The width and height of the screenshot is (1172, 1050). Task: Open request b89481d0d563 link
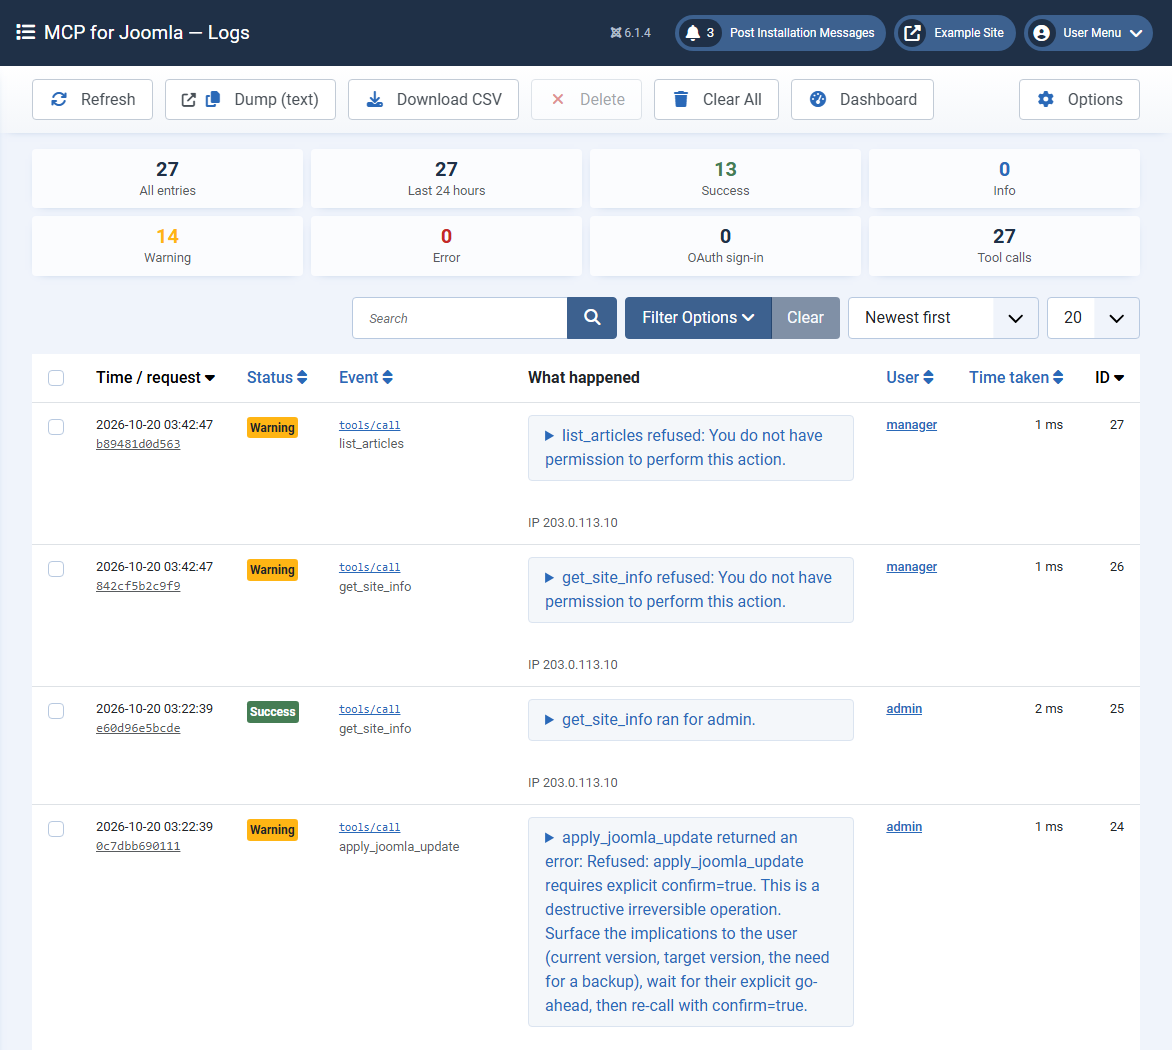(x=138, y=444)
